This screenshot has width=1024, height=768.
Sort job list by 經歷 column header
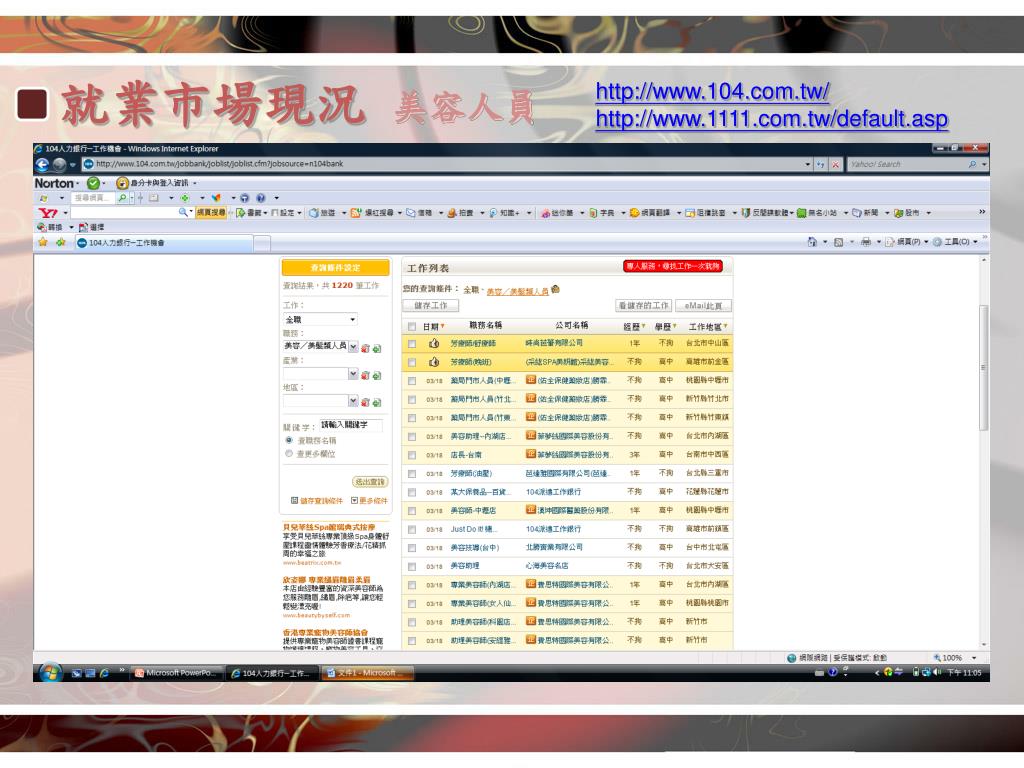click(633, 327)
